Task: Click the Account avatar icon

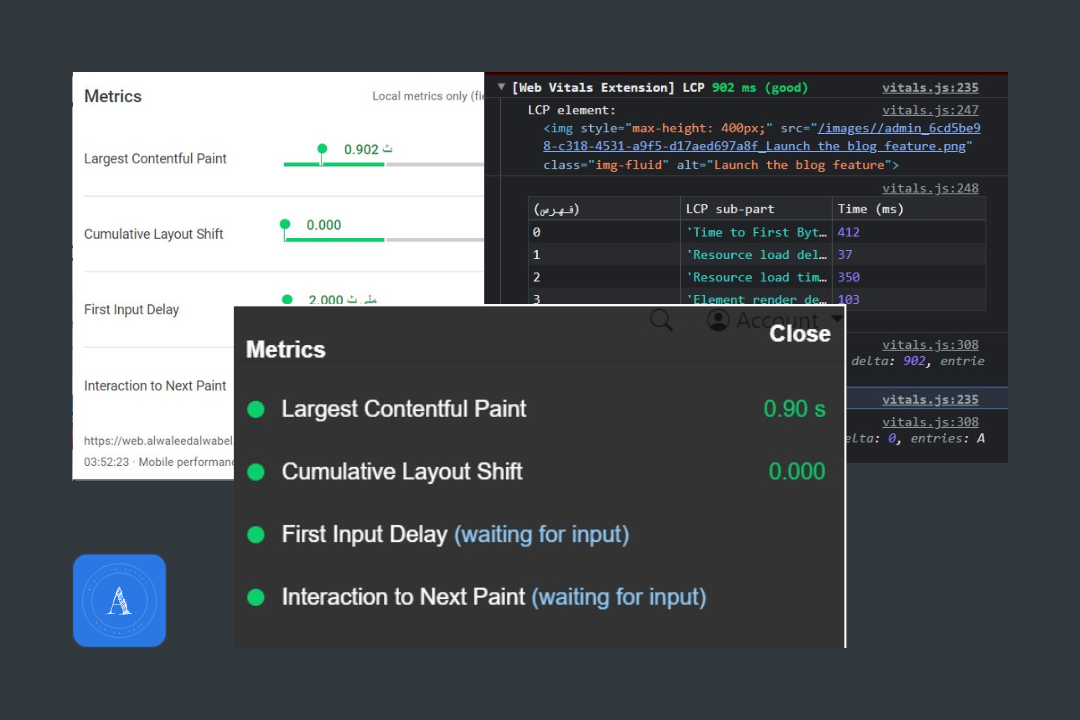Action: (718, 320)
